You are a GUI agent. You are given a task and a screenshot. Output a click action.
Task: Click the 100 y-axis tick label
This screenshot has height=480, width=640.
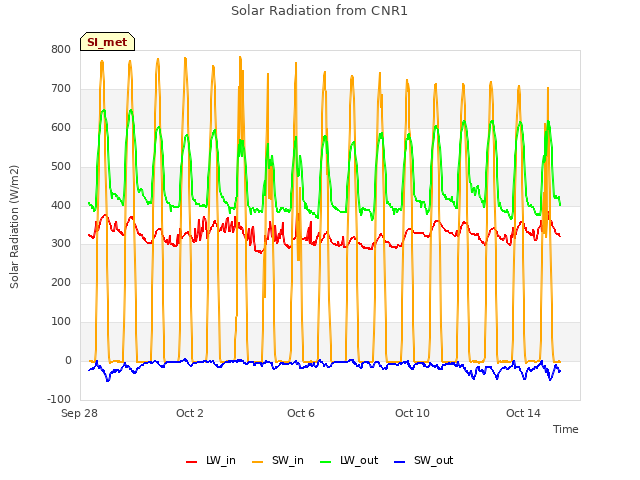click(x=61, y=321)
